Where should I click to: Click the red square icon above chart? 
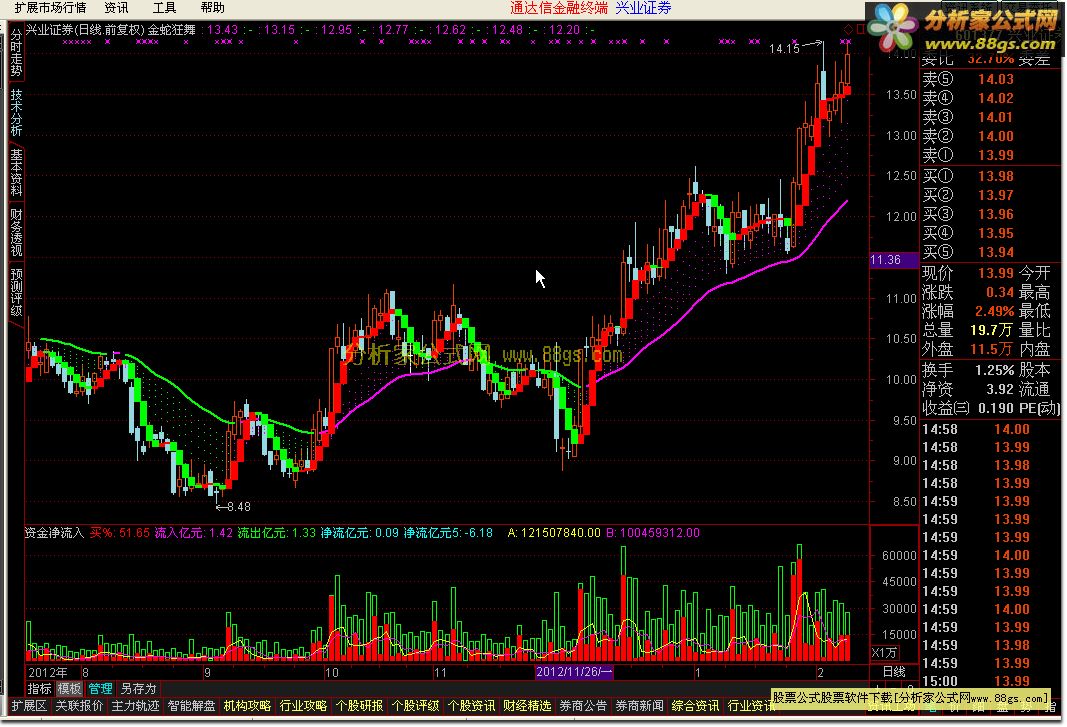pos(860,29)
